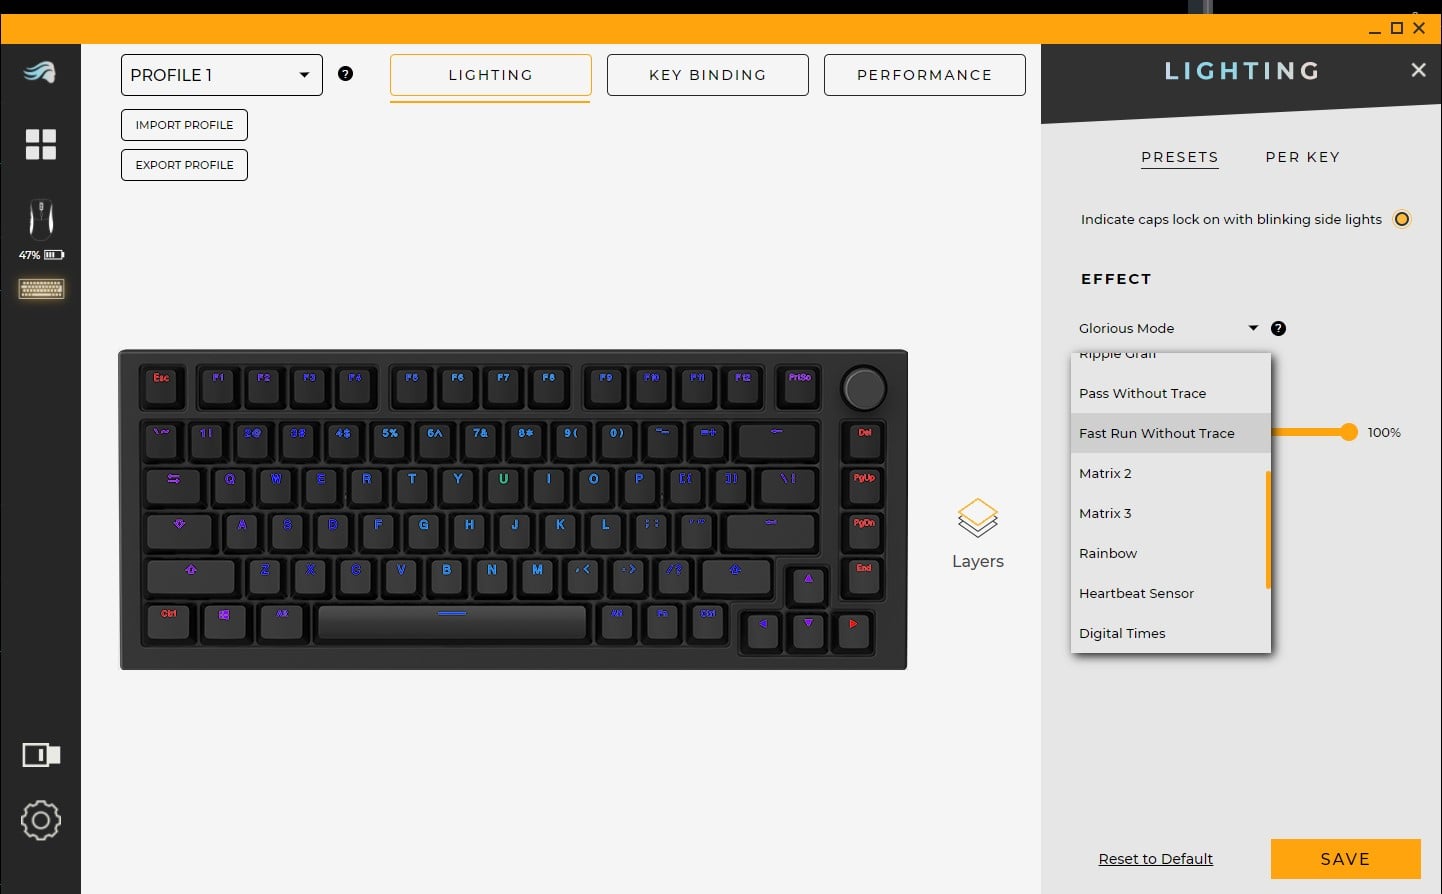The image size is (1442, 894).
Task: Click the Reset to Default link
Action: click(x=1155, y=859)
